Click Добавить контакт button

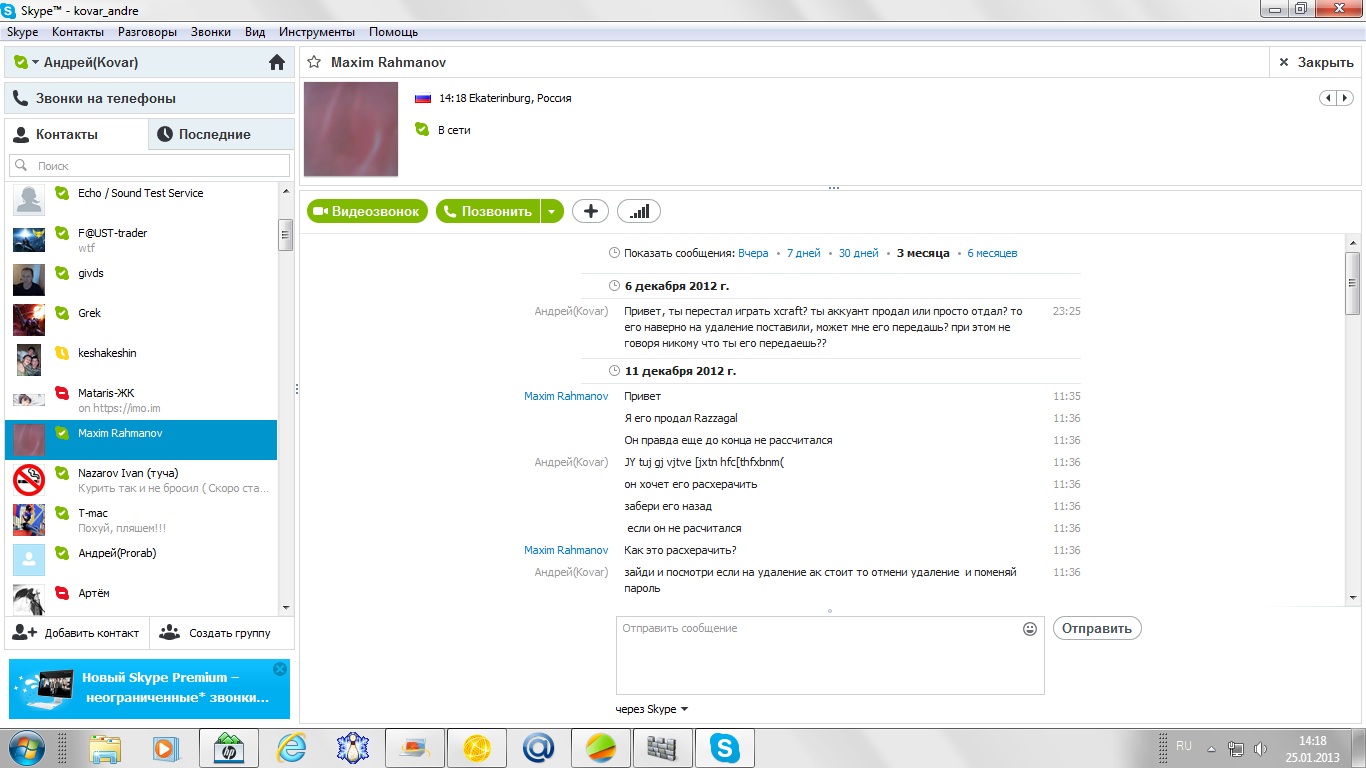pyautogui.click(x=77, y=633)
